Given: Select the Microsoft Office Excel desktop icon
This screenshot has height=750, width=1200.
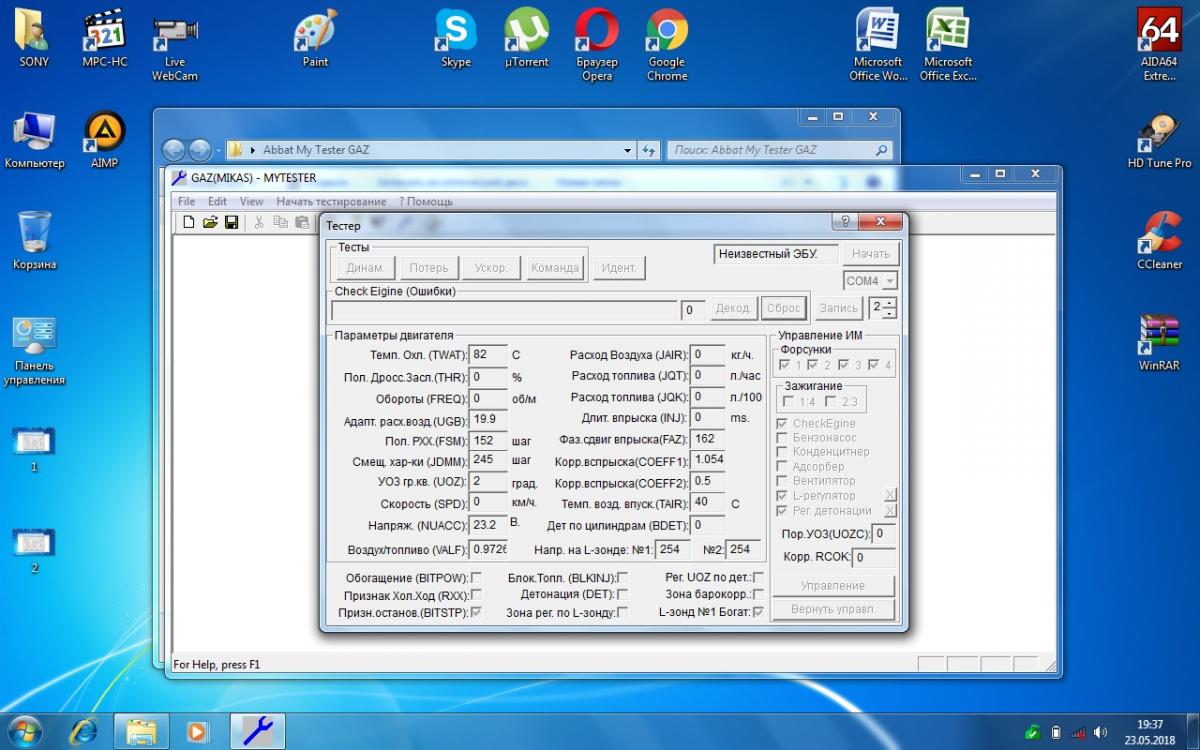Looking at the screenshot, I should click(948, 45).
